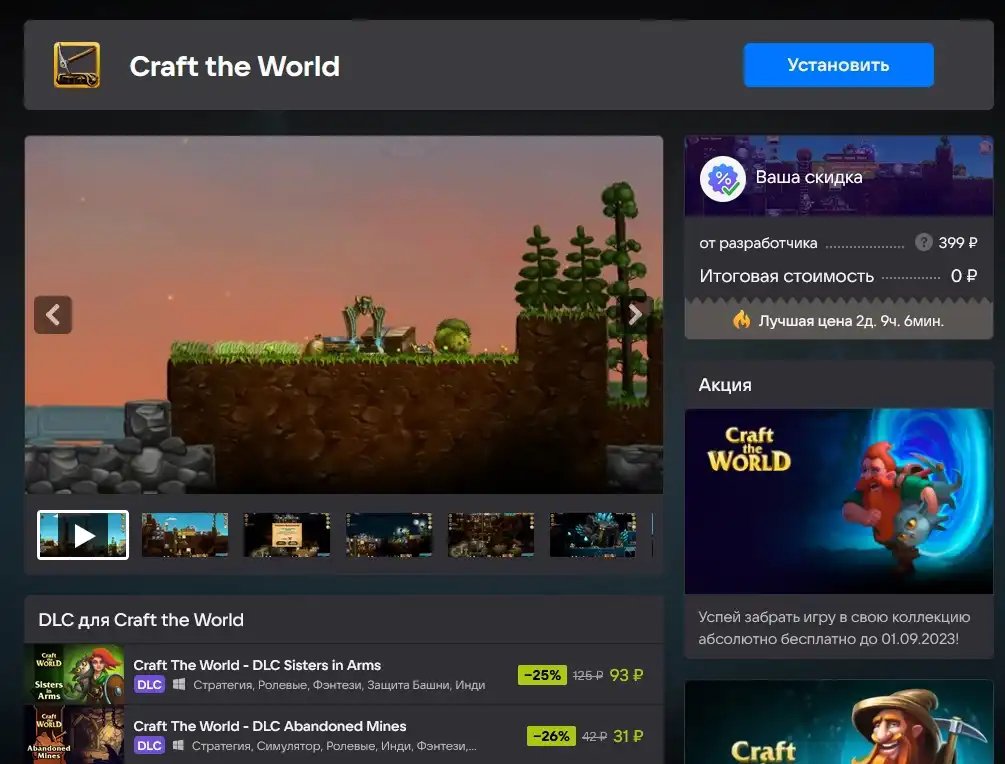
Task: Click the Sisters in Arms cover image
Action: tap(74, 675)
